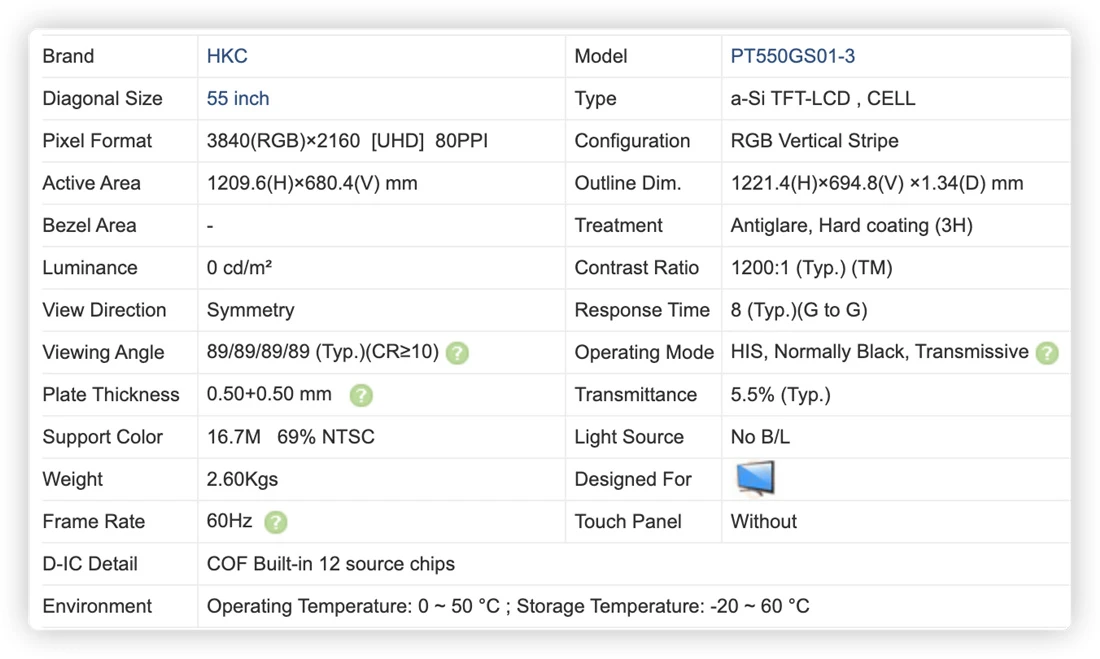Screen dimensions: 1100x659
Task: Follow the 55 inch diagonal size link
Action: click(238, 98)
